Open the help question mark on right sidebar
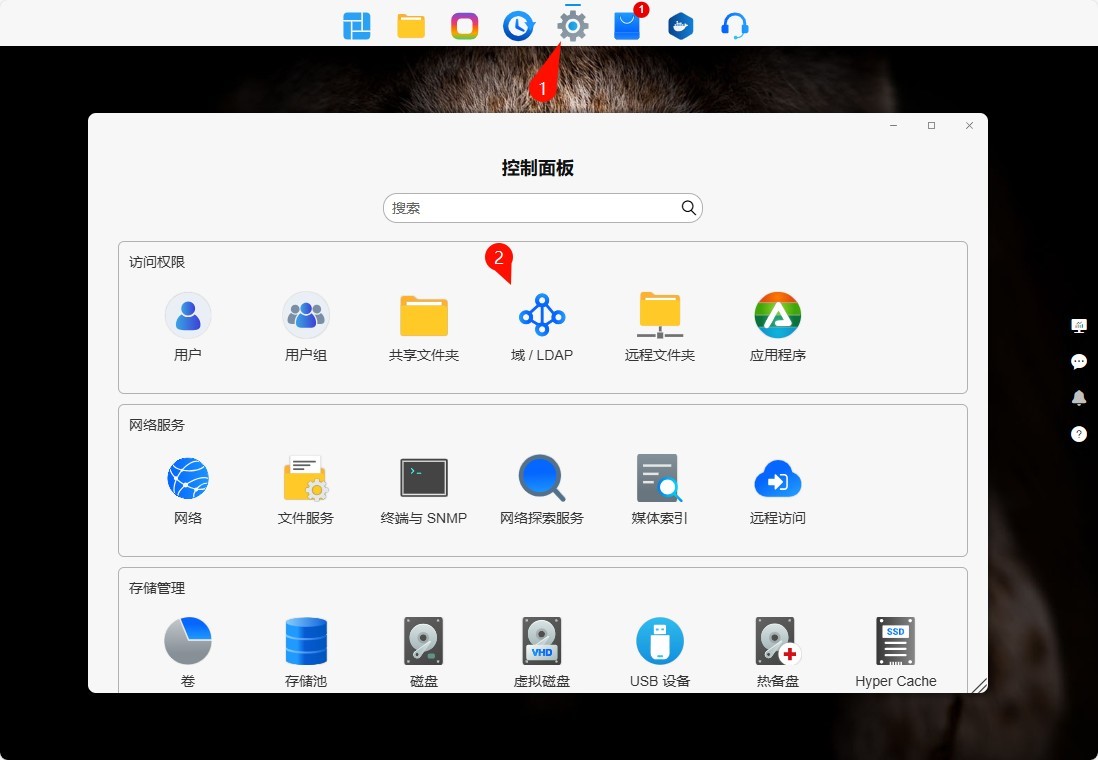Image resolution: width=1098 pixels, height=760 pixels. click(x=1079, y=434)
